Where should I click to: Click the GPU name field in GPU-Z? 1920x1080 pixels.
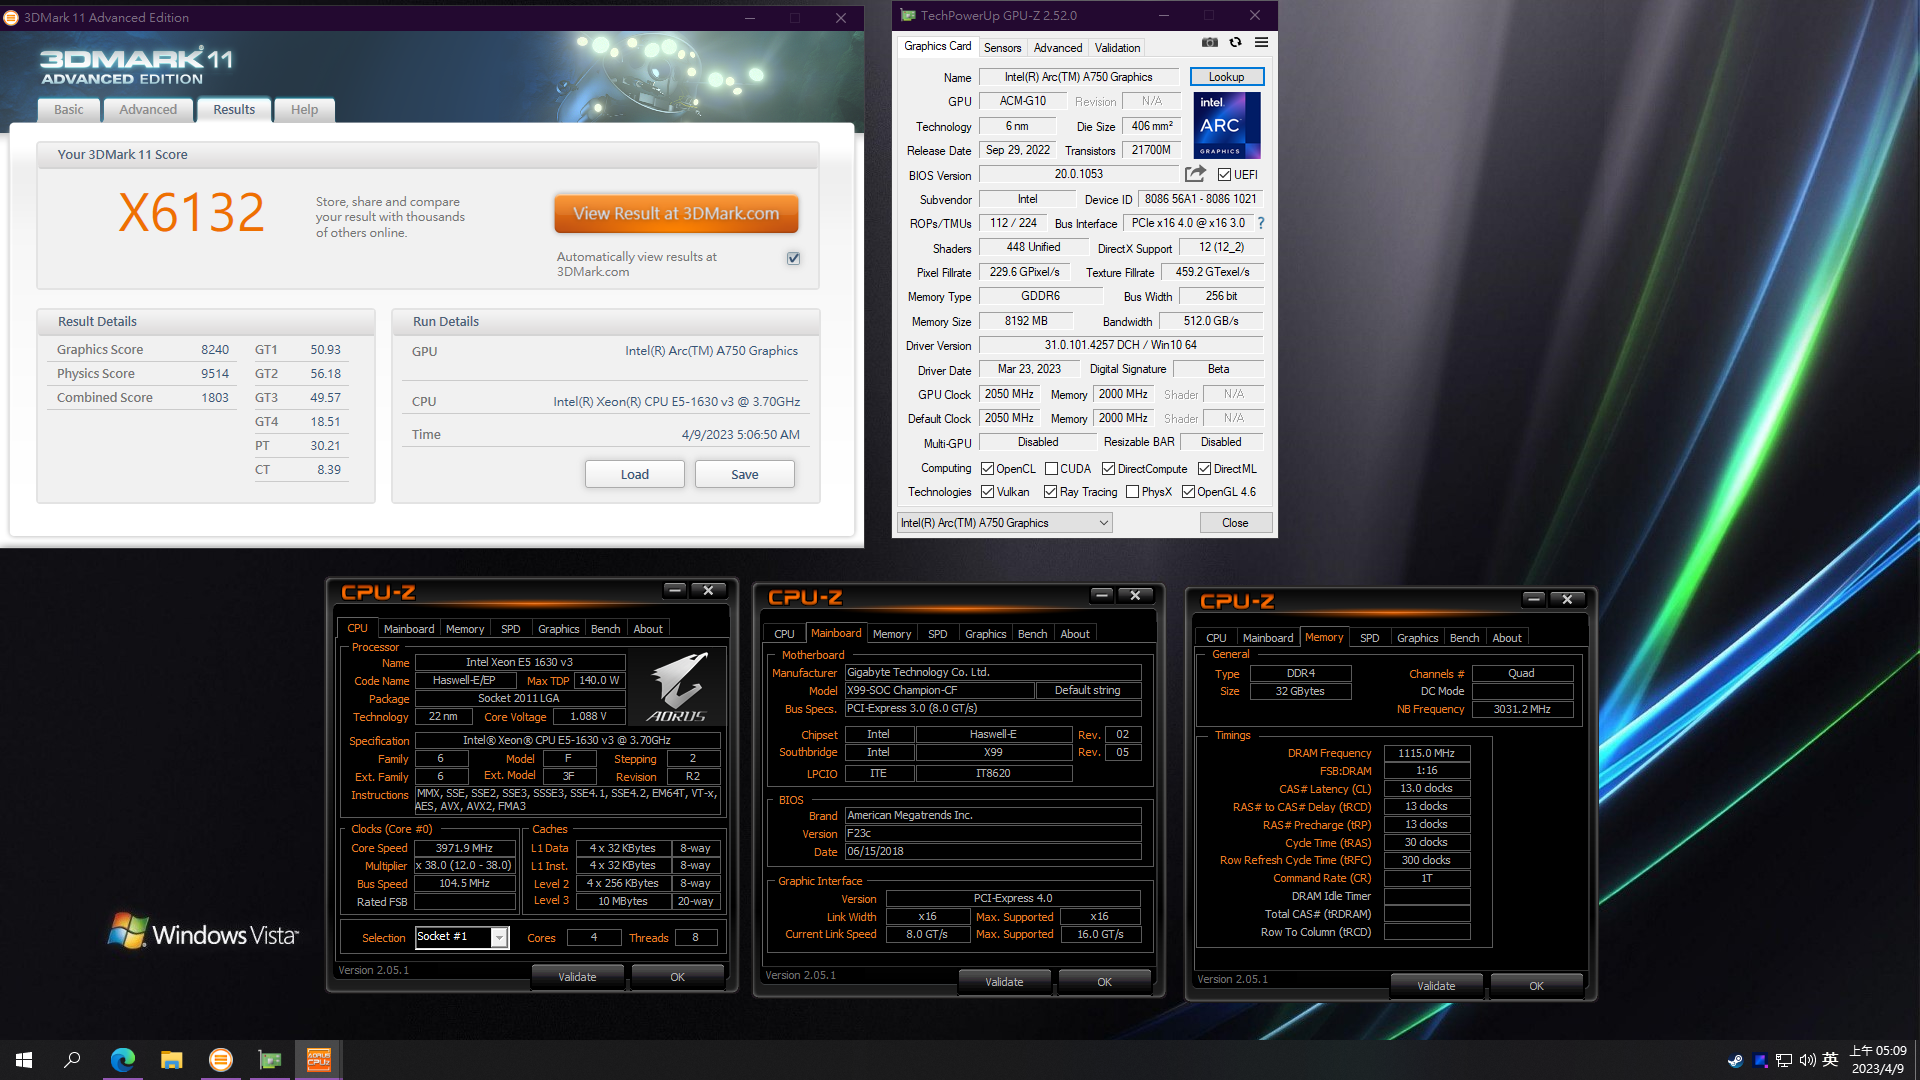pos(1078,76)
